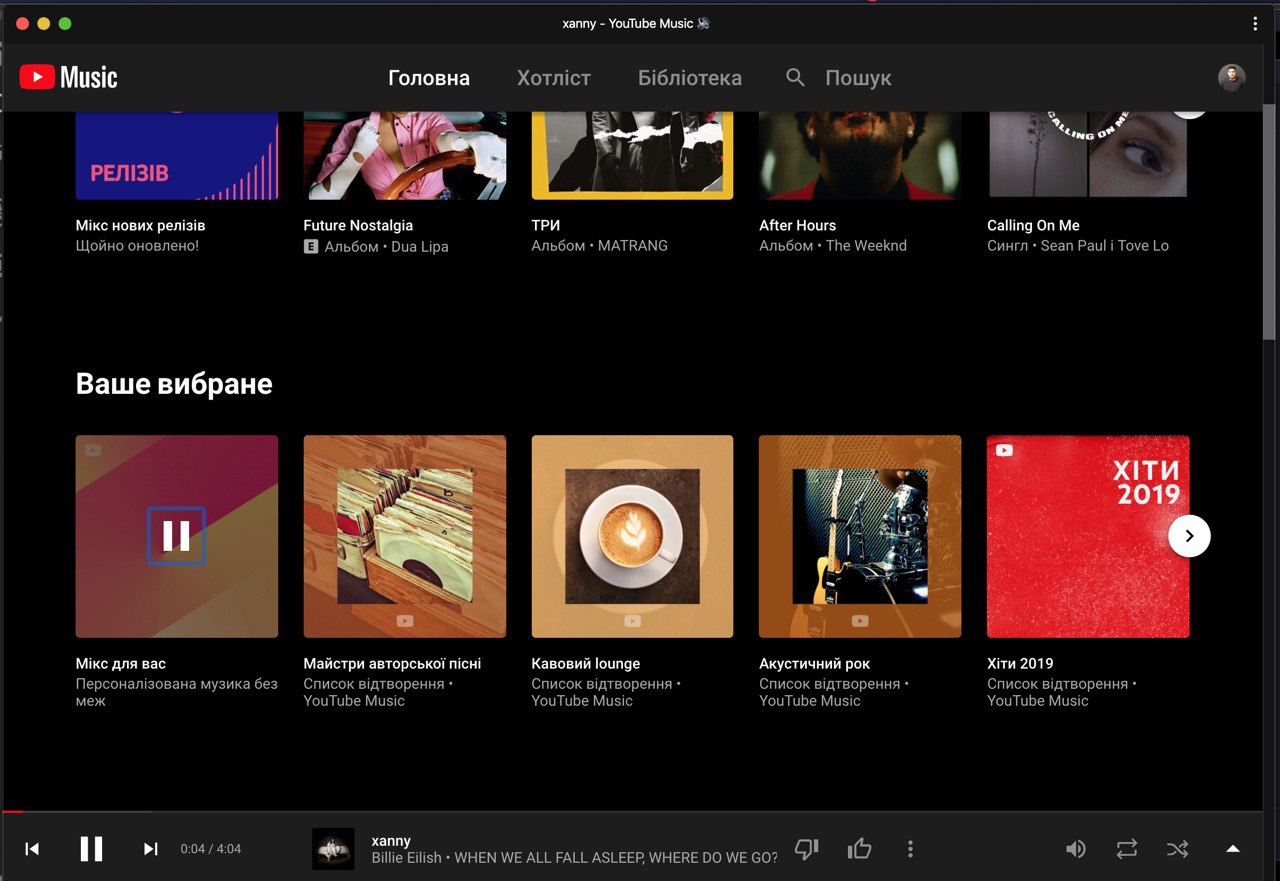Mute the volume speaker icon

pyautogui.click(x=1075, y=849)
